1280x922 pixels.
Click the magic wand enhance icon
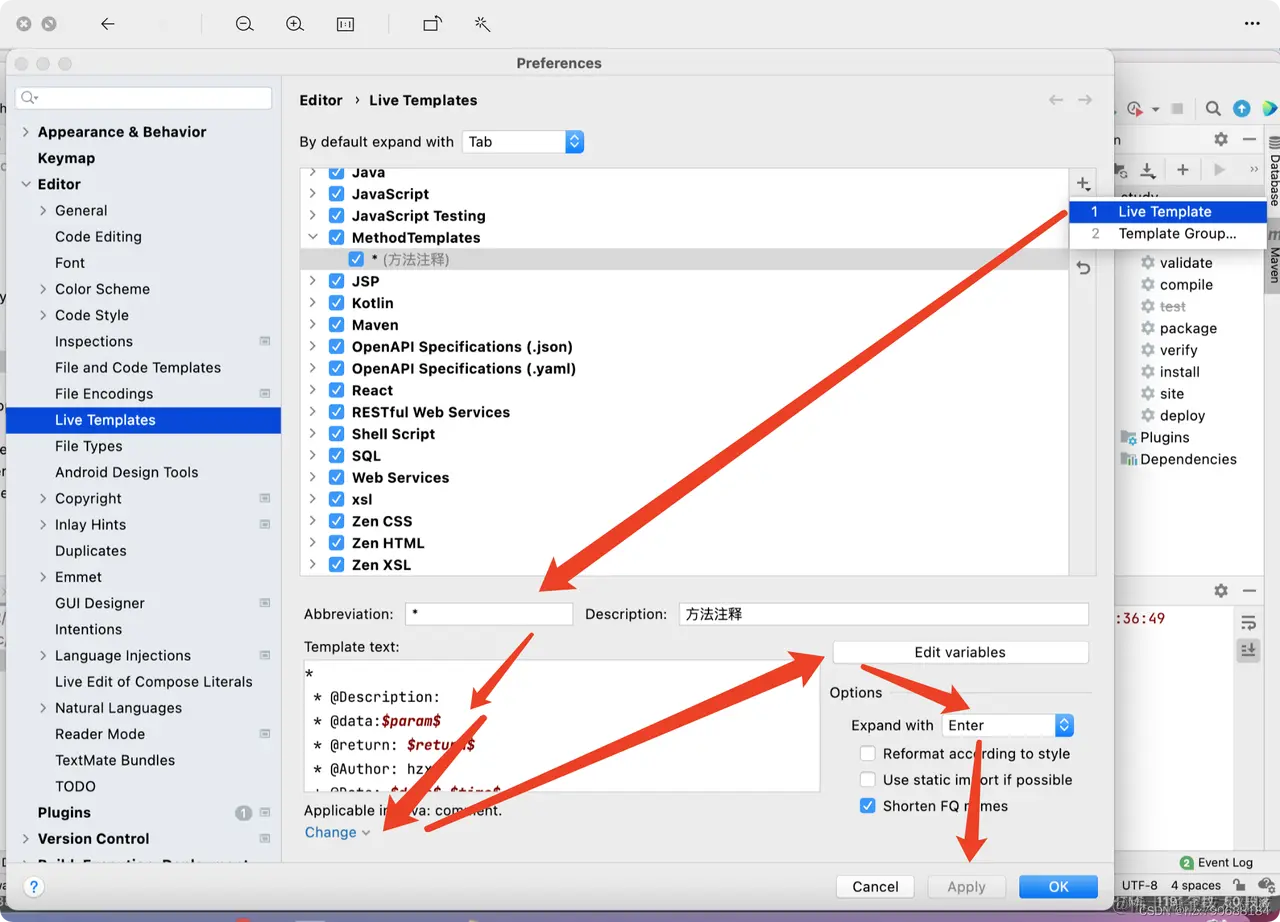pyautogui.click(x=482, y=24)
